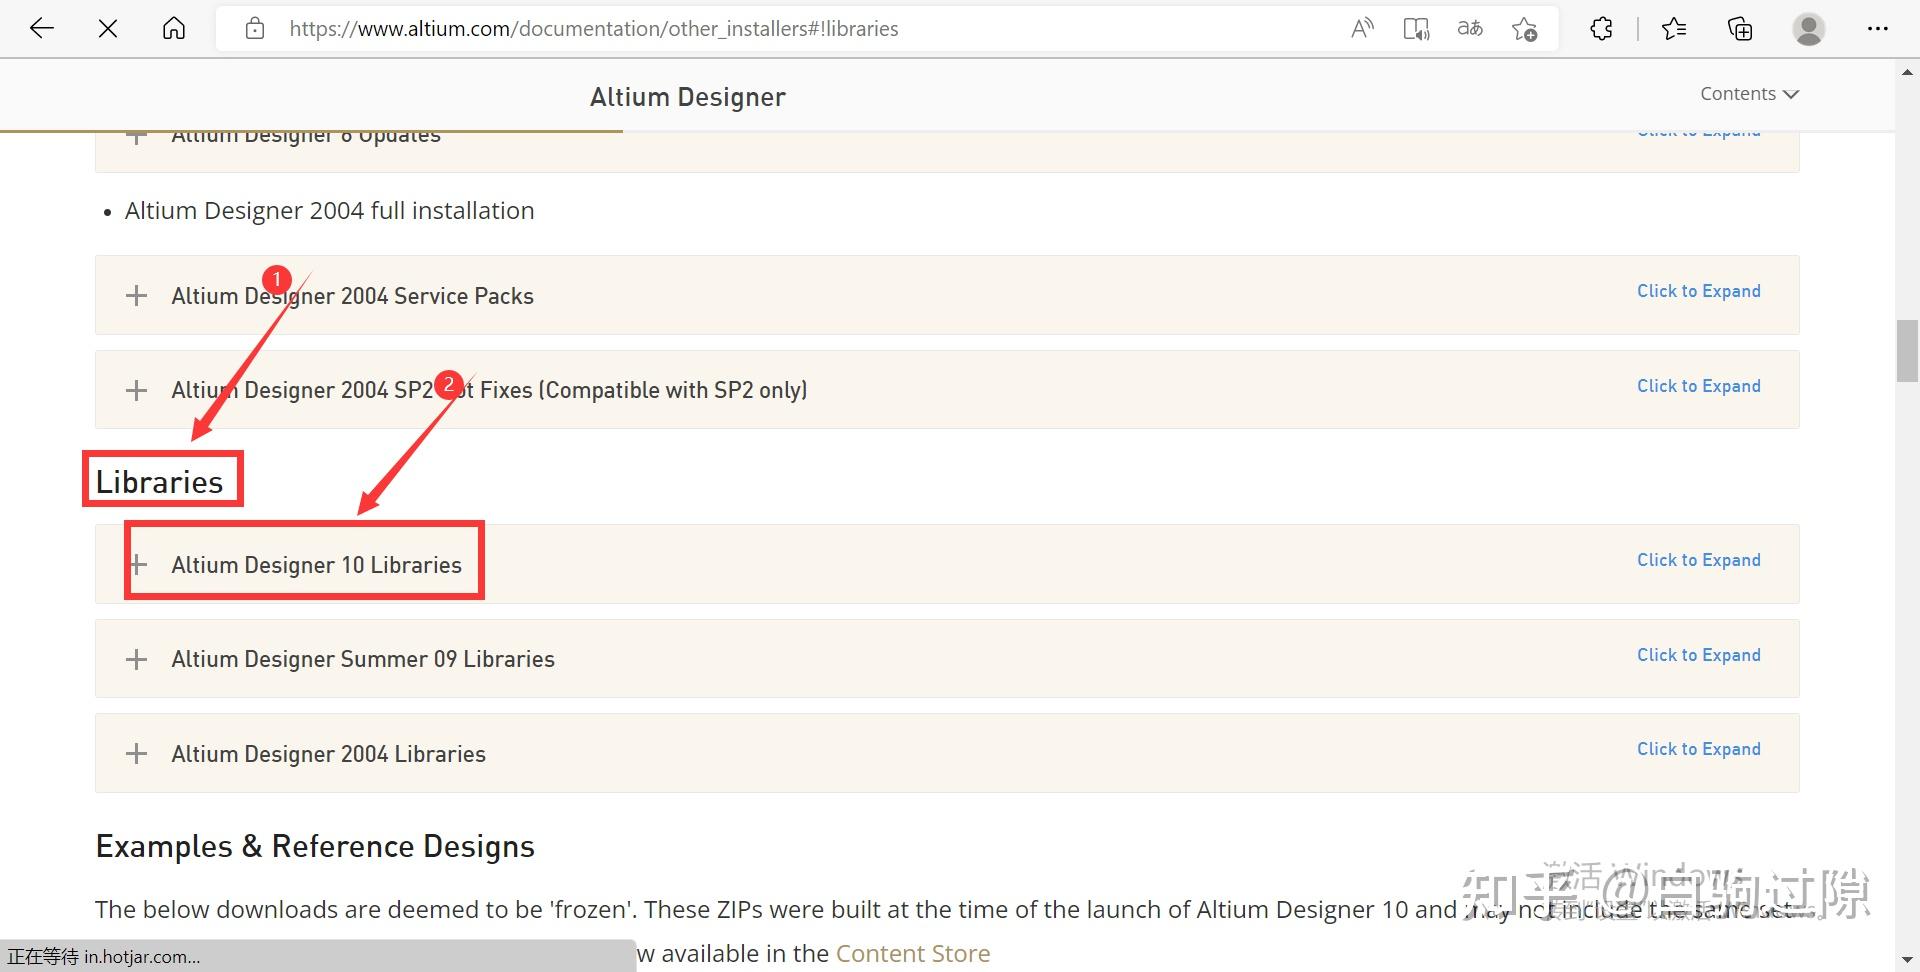
Task: Open the Content Store link
Action: click(913, 954)
